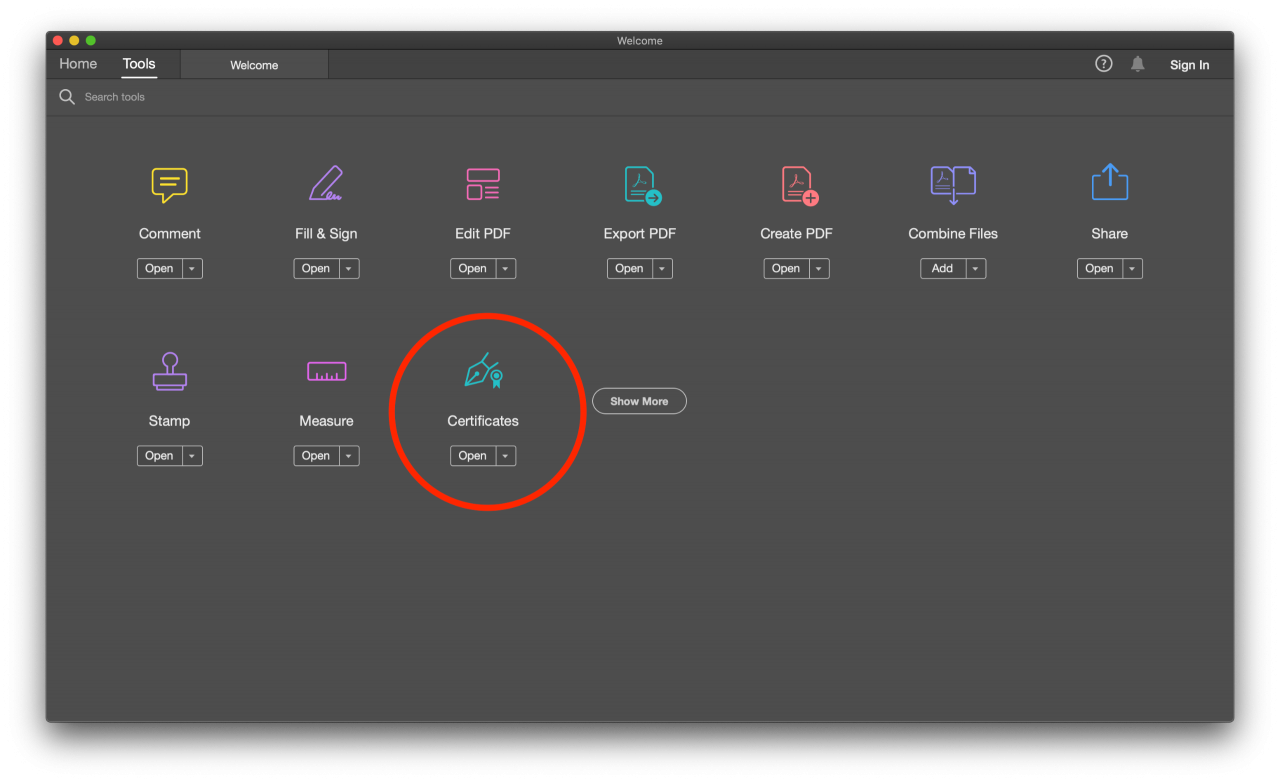The width and height of the screenshot is (1280, 783).
Task: Expand the Measure dropdown arrow
Action: [x=349, y=456]
